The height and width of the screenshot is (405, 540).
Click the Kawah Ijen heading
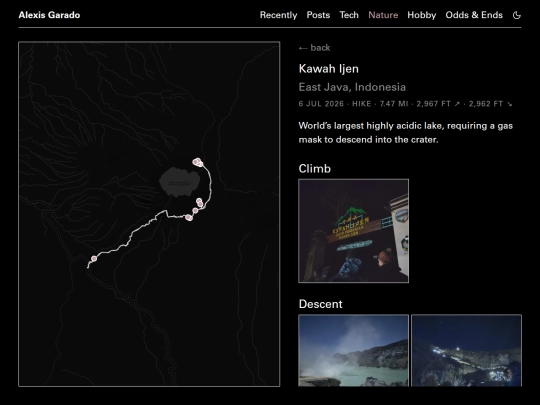[329, 69]
